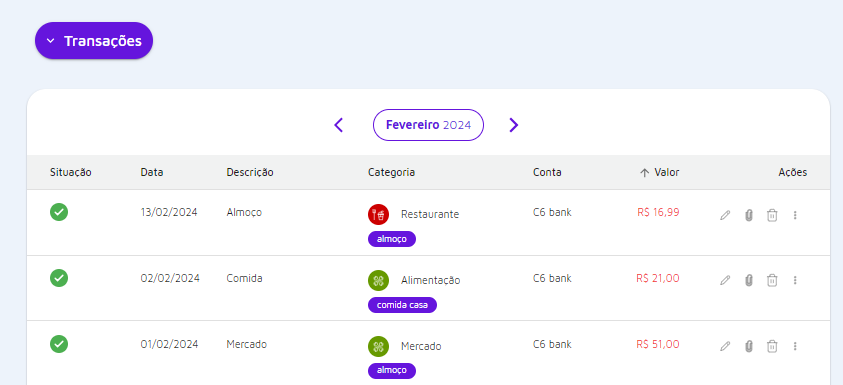The width and height of the screenshot is (843, 385).
Task: Click the green Alimentação category icon
Action: (378, 280)
